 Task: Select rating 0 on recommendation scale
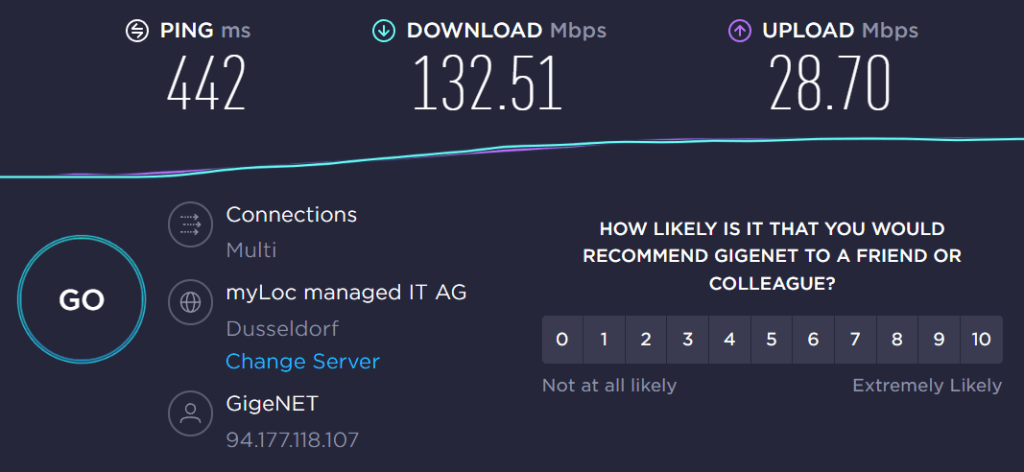click(562, 339)
